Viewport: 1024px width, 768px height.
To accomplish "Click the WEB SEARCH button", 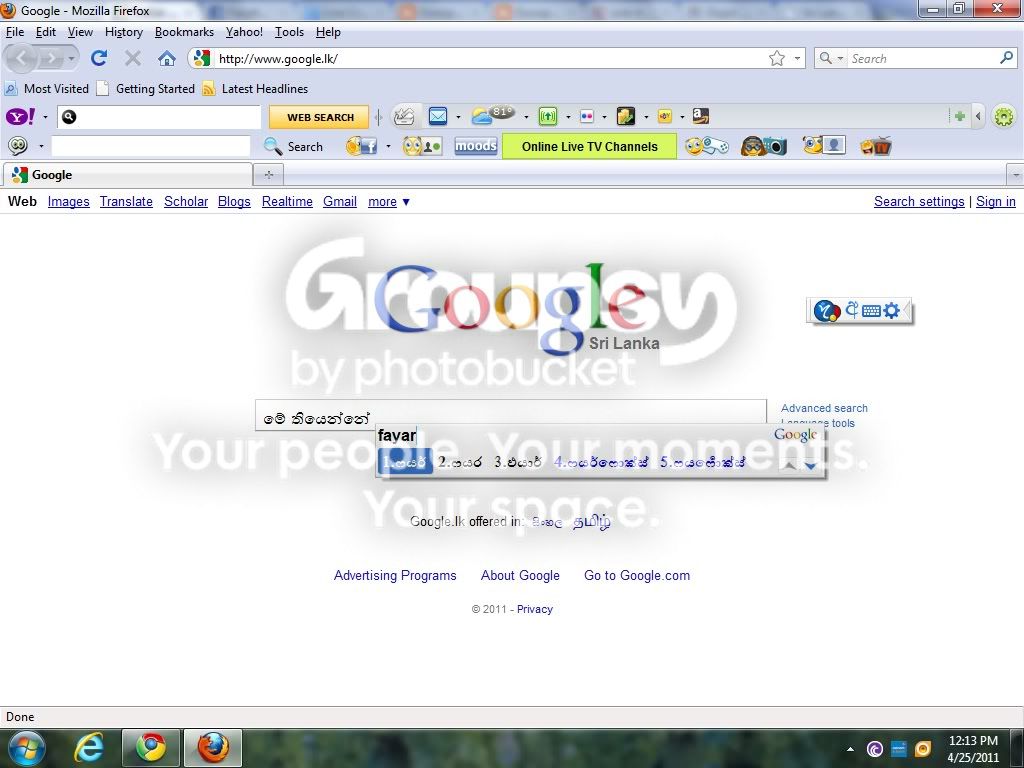I will tap(320, 117).
